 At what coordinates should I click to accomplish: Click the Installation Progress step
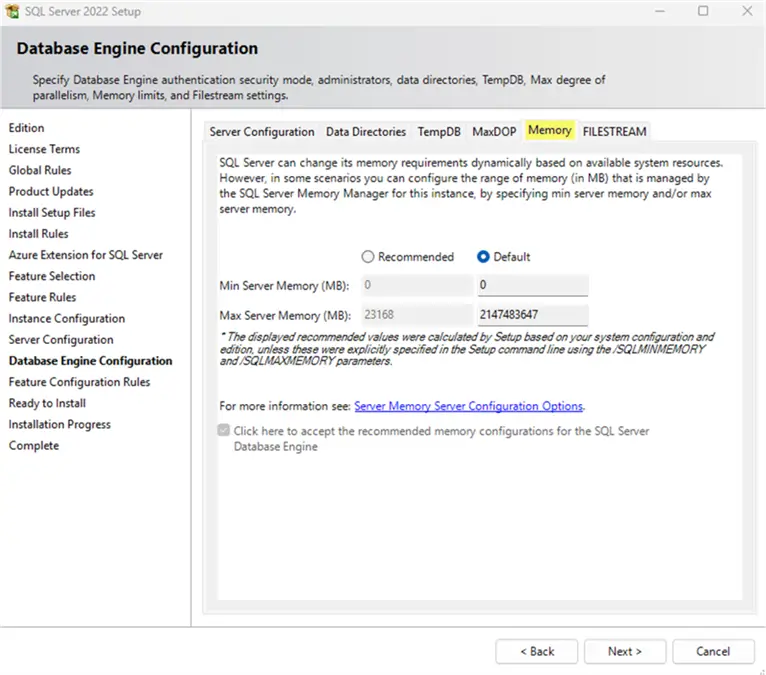(x=60, y=424)
